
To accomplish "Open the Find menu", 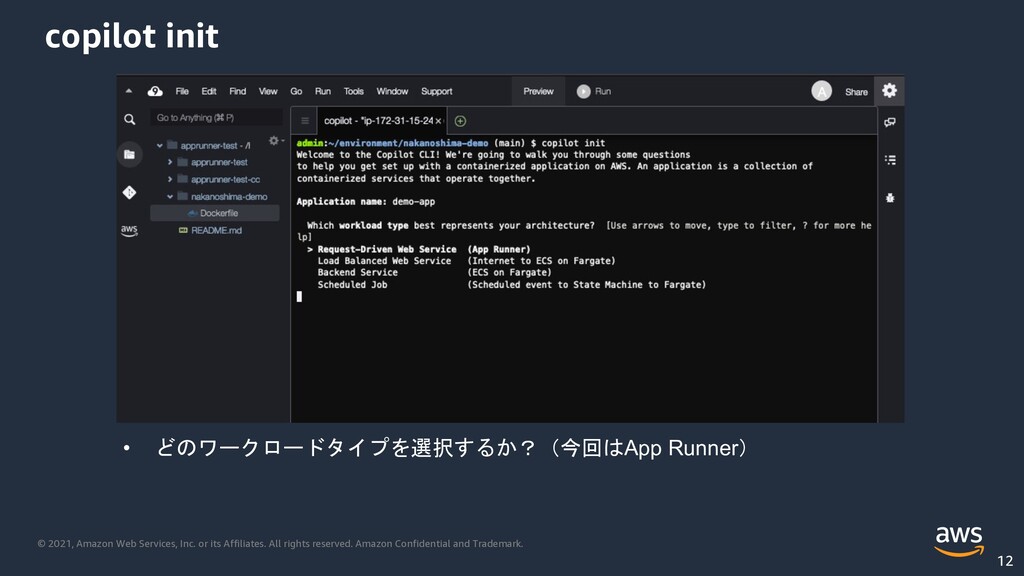I will (238, 91).
